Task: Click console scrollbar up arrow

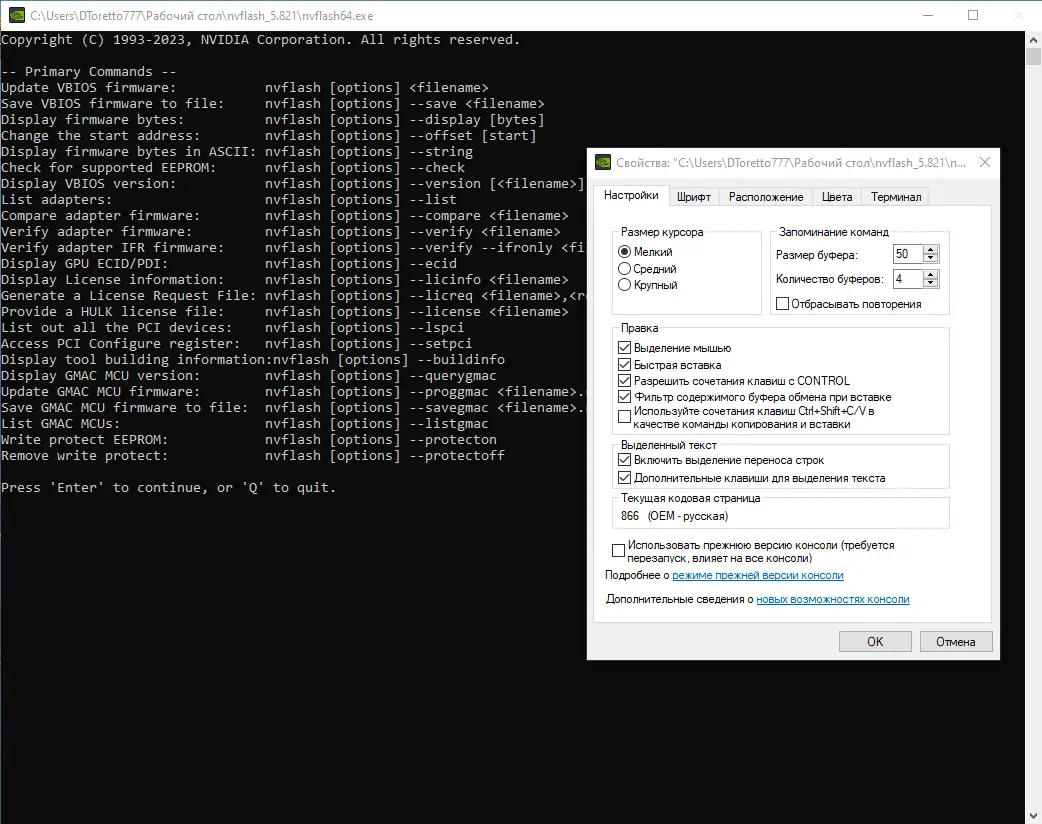Action: [x=1033, y=39]
